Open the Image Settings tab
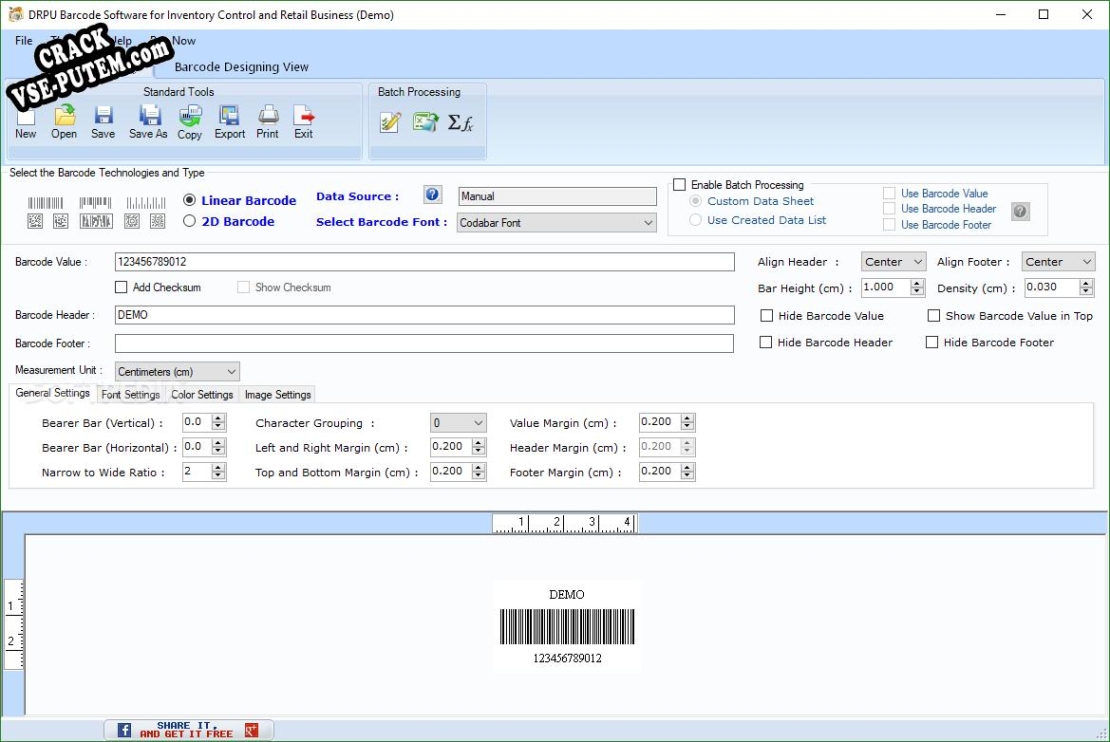1110x742 pixels. [278, 394]
